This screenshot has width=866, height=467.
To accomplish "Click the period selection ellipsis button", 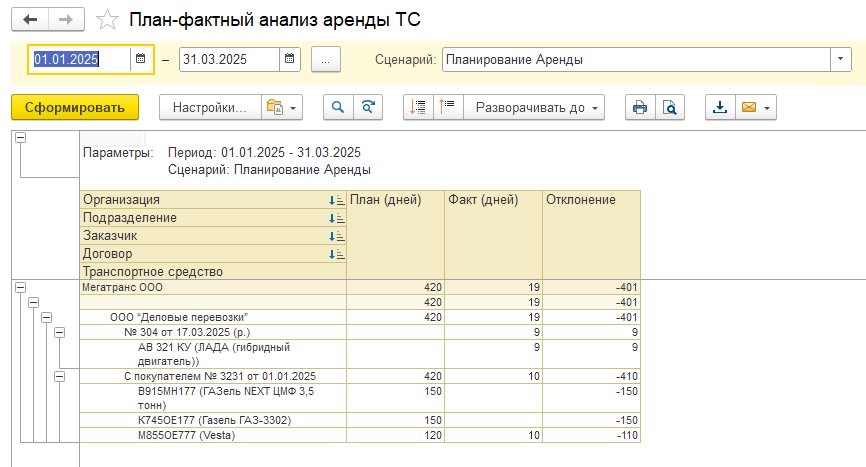I will coord(325,59).
